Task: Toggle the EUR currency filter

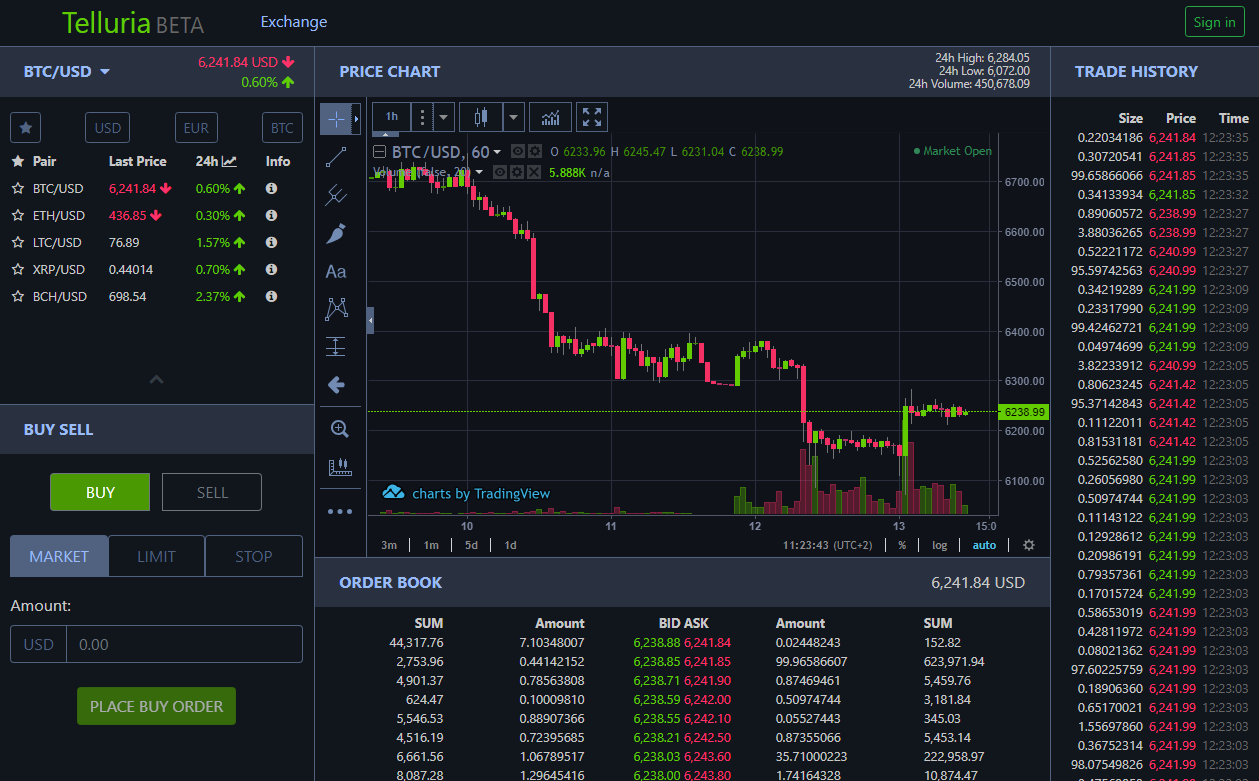Action: pos(196,128)
